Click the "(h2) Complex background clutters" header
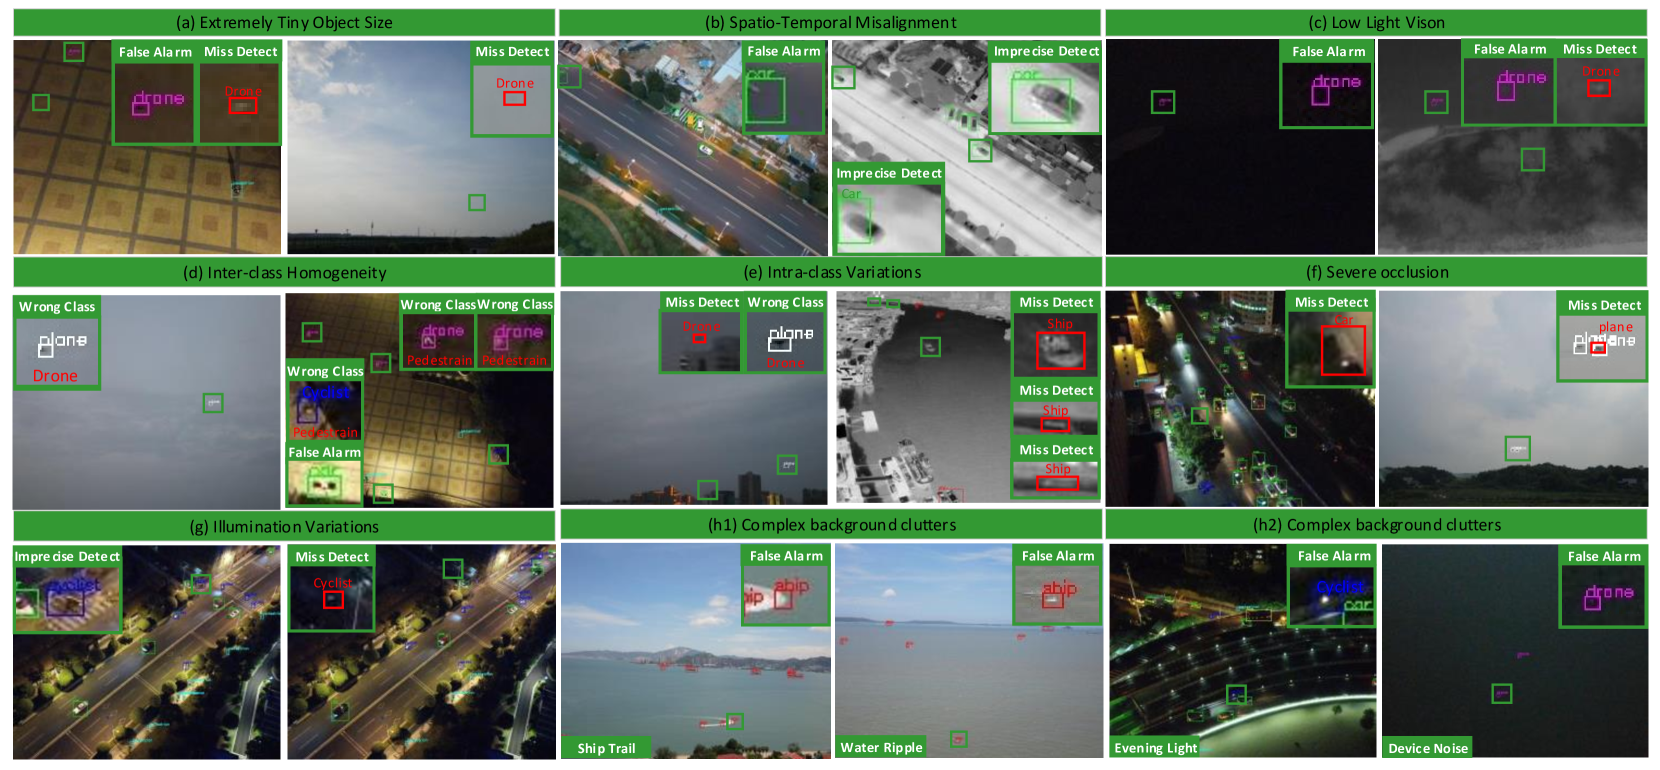The height and width of the screenshot is (770, 1660). pyautogui.click(x=1376, y=524)
